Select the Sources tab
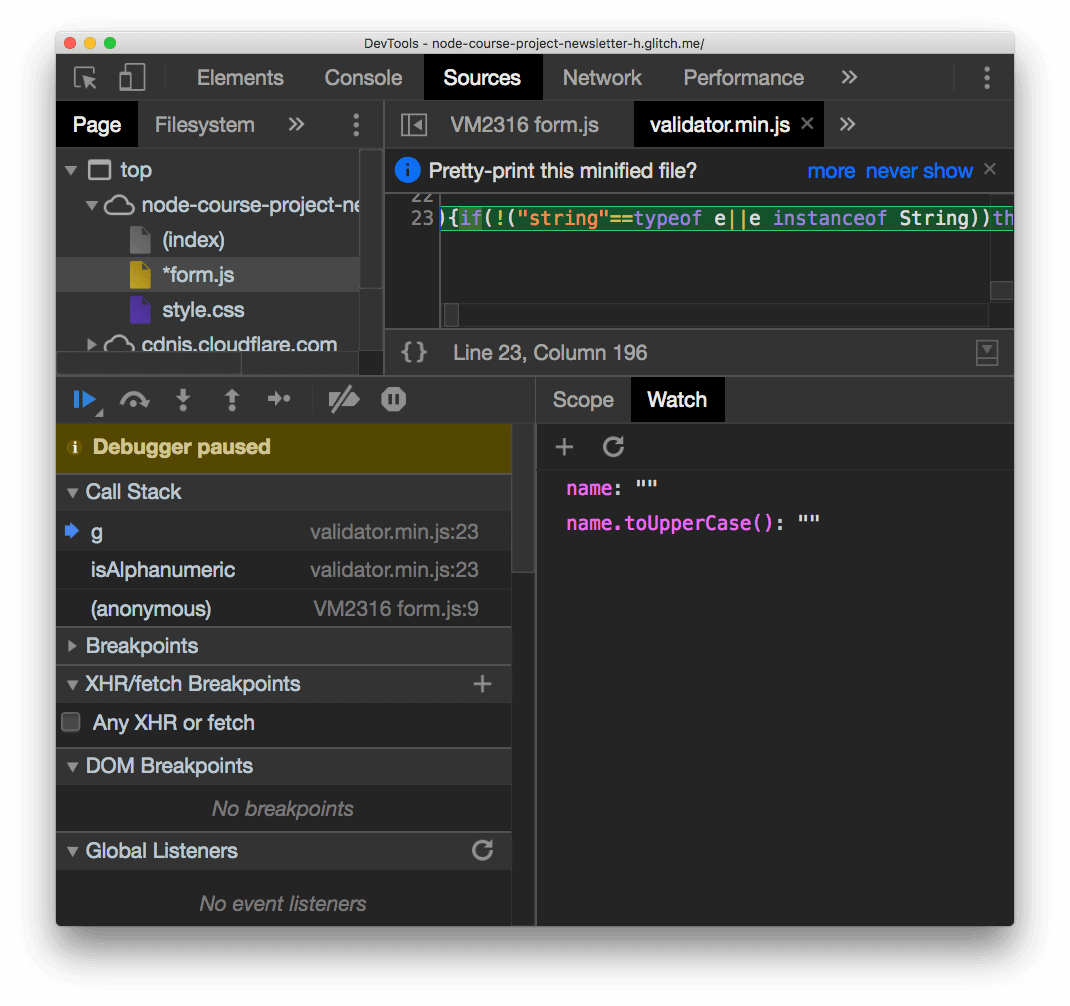Screen dimensions: 1070x1006 click(482, 78)
